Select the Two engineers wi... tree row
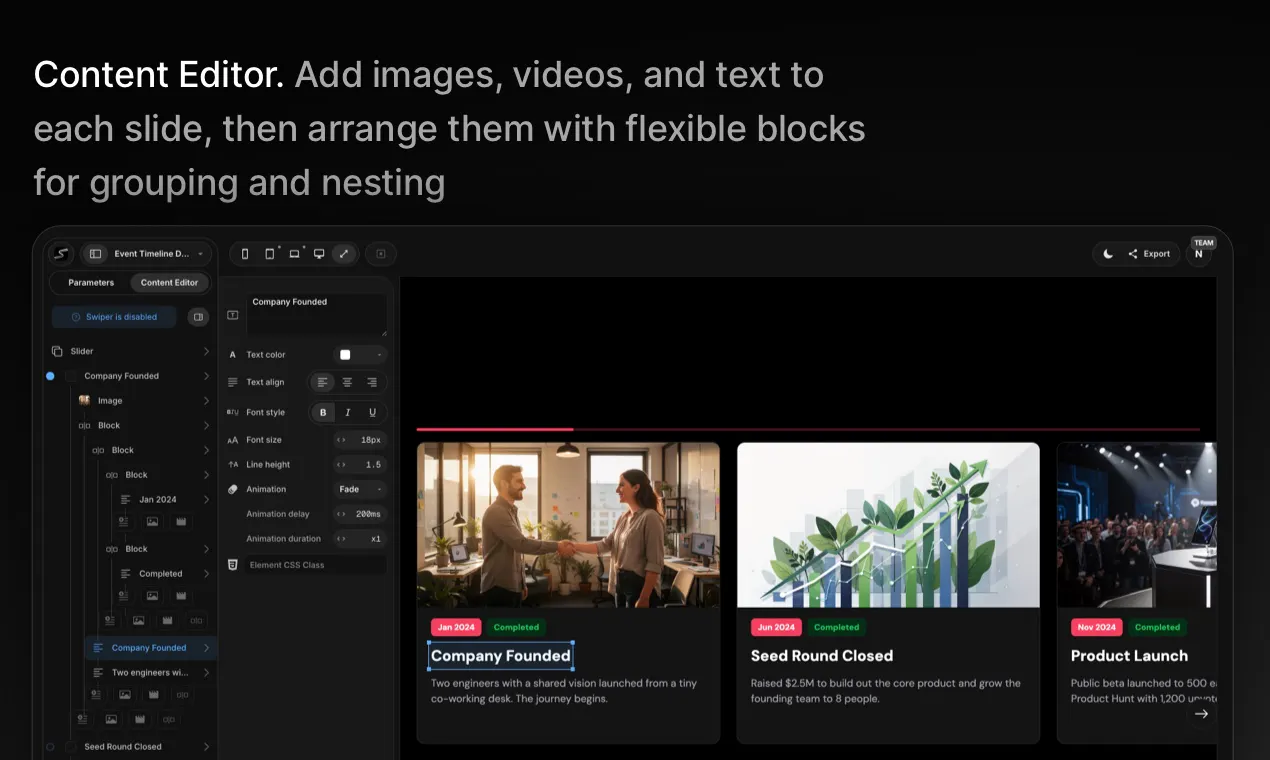Viewport: 1270px width, 760px height. click(x=151, y=672)
